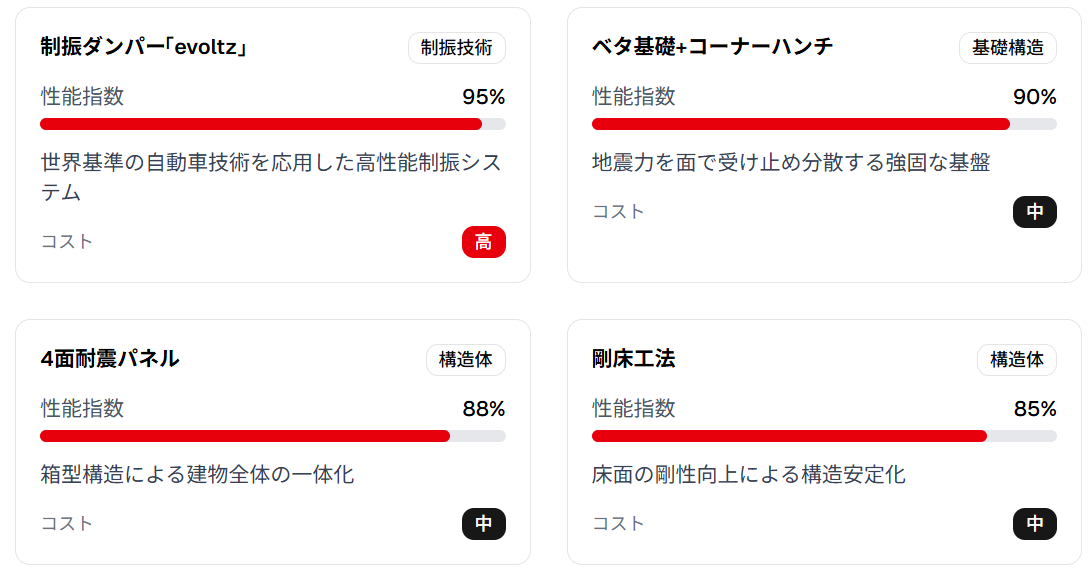This screenshot has width=1090, height=576.
Task: Select the 構造体 badge on 剛床工法 card
Action: coord(1017,360)
